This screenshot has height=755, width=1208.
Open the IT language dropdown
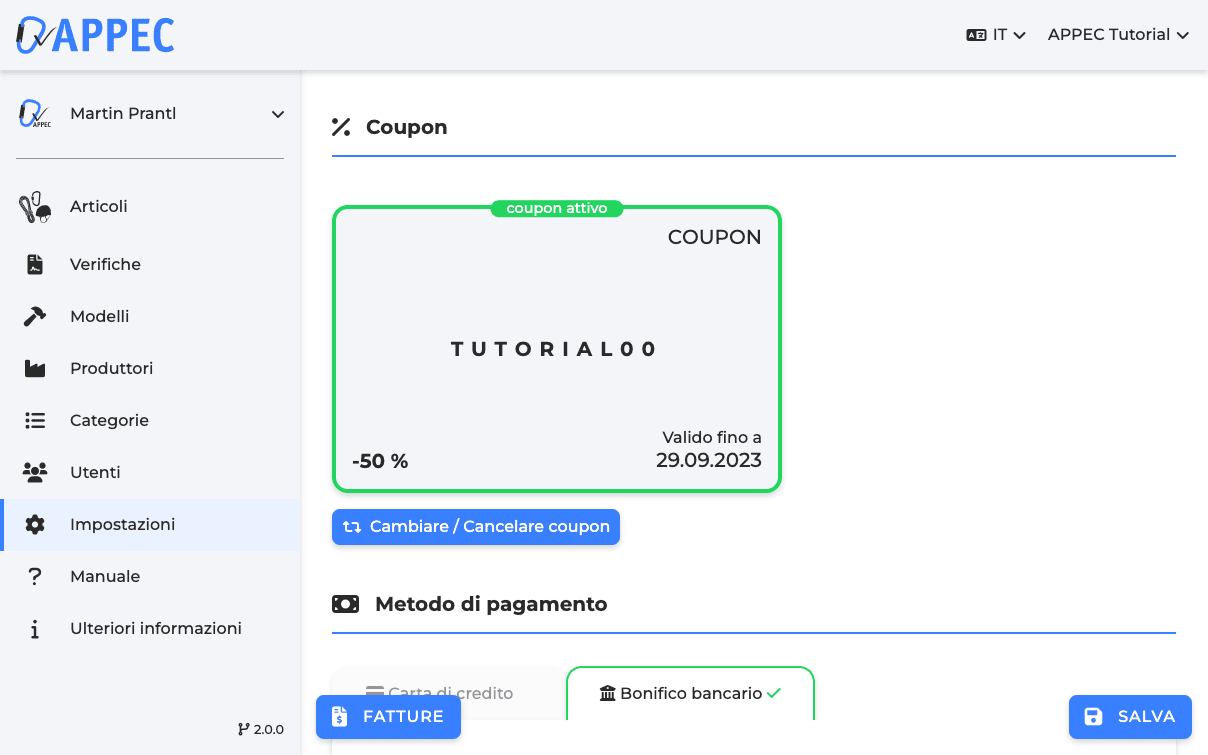pyautogui.click(x=996, y=34)
